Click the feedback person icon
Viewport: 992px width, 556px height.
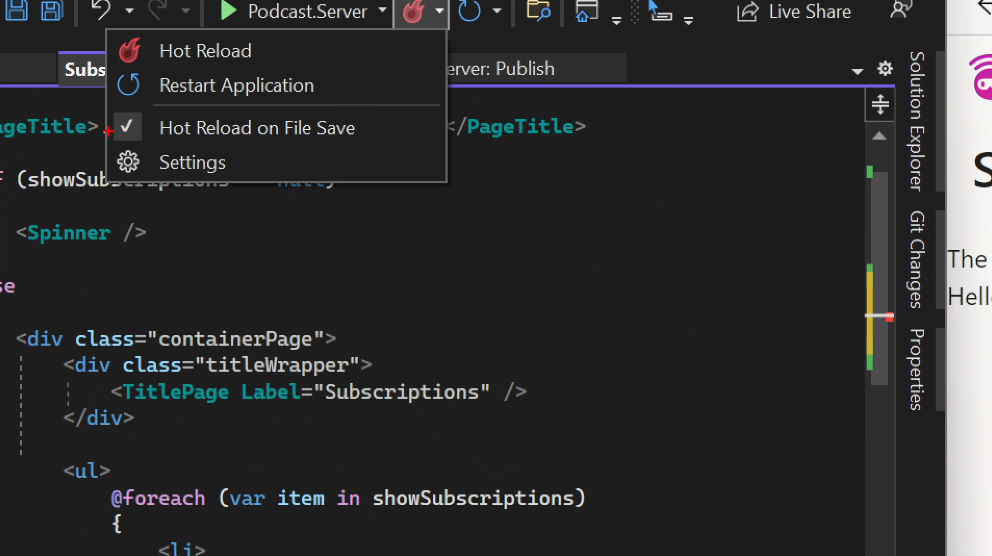coord(900,11)
